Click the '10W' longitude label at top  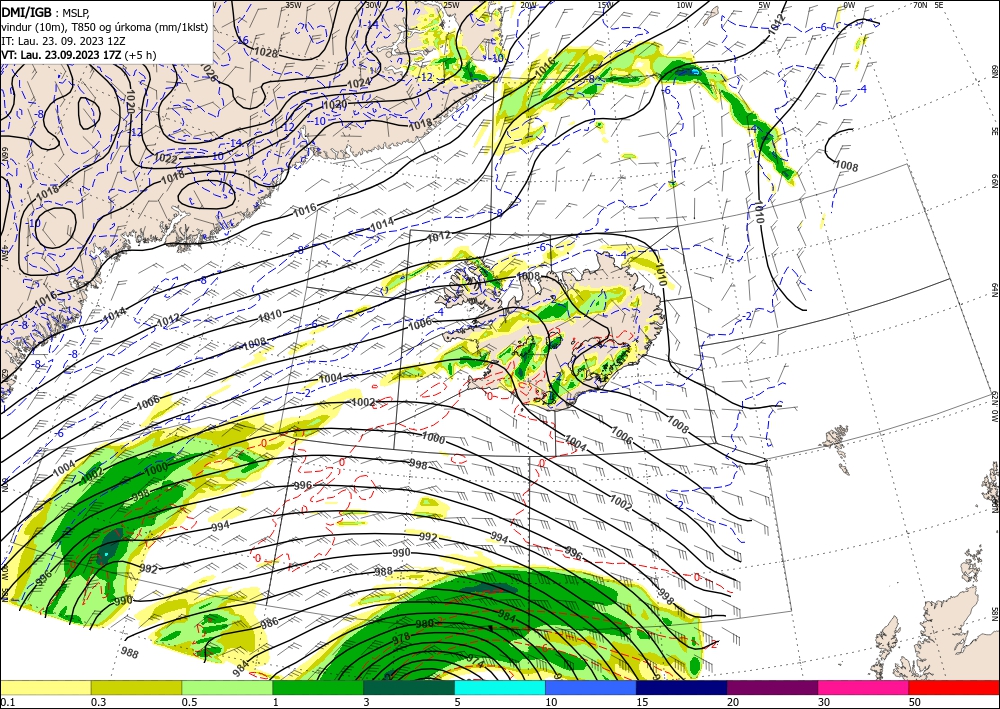684,5
